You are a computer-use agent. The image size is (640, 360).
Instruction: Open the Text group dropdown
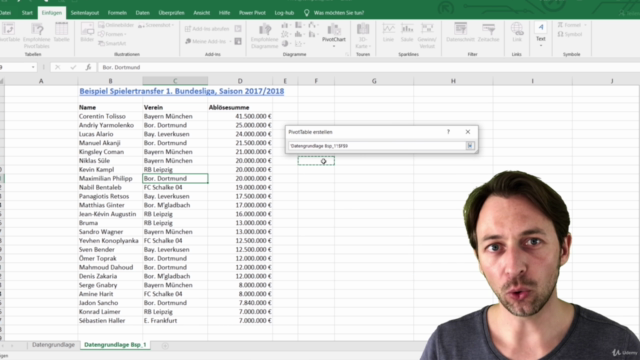click(541, 35)
